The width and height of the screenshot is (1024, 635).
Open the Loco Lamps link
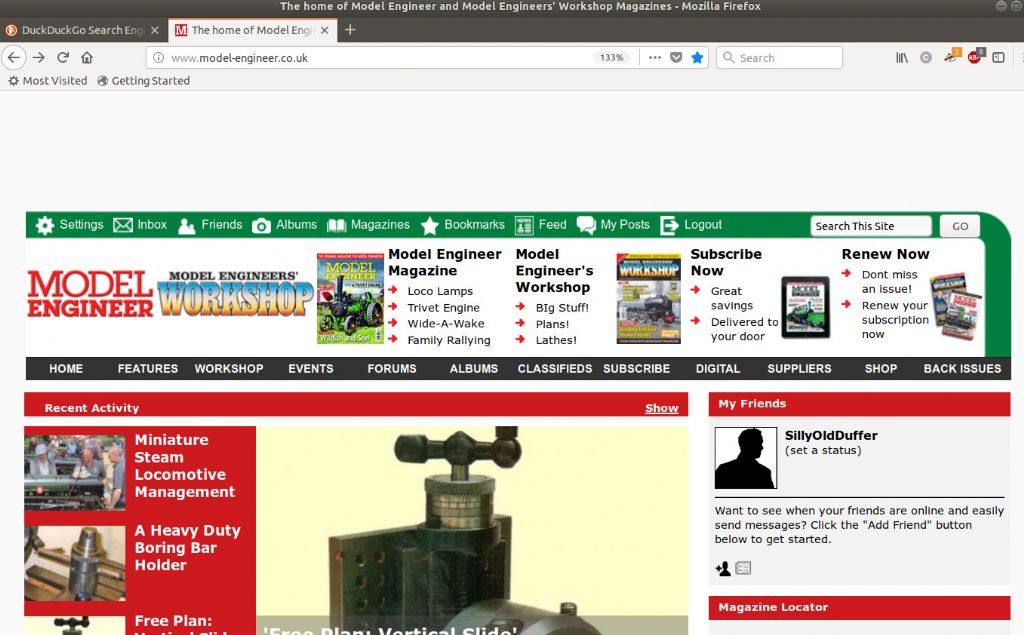click(x=440, y=291)
